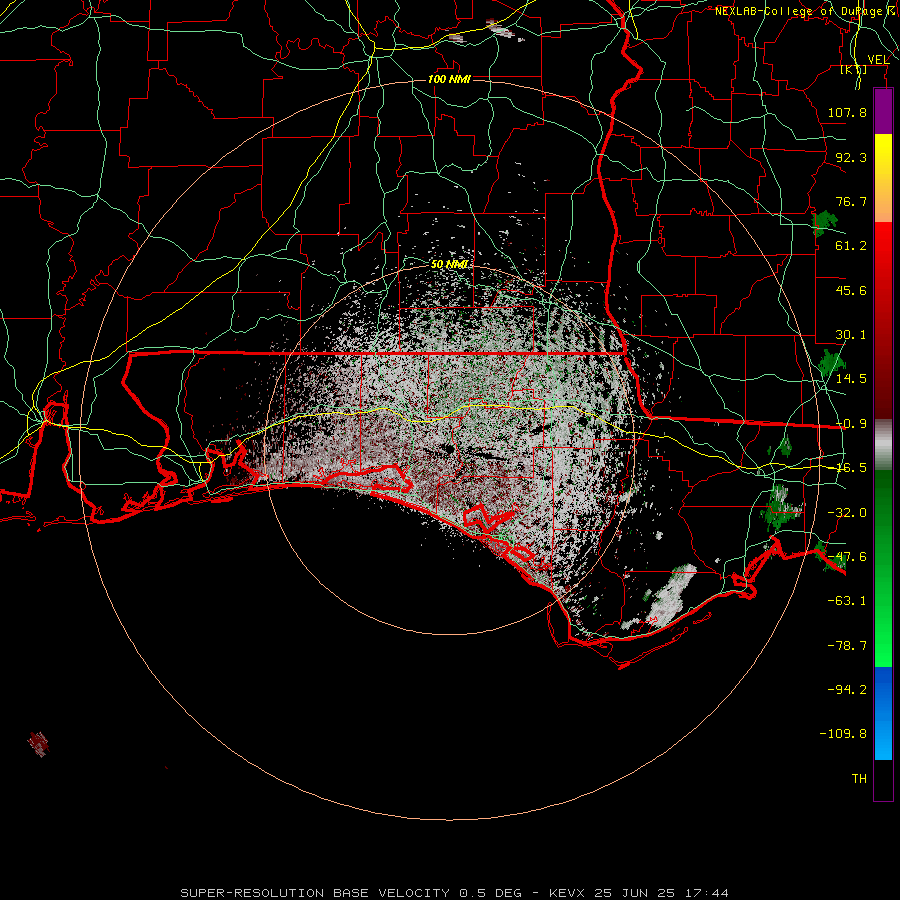
Task: Select the 61.2 value on the velocity scale
Action: (851, 246)
